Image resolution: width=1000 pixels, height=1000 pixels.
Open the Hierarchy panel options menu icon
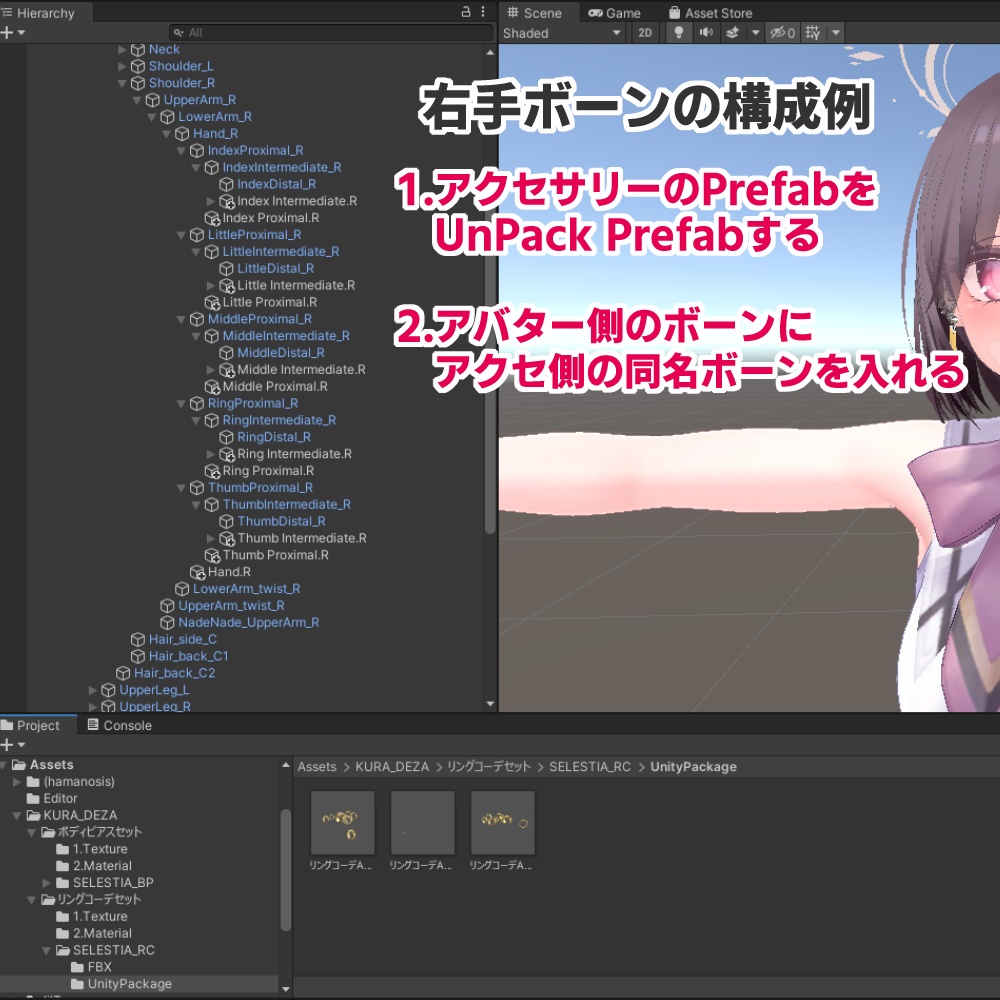(x=483, y=12)
